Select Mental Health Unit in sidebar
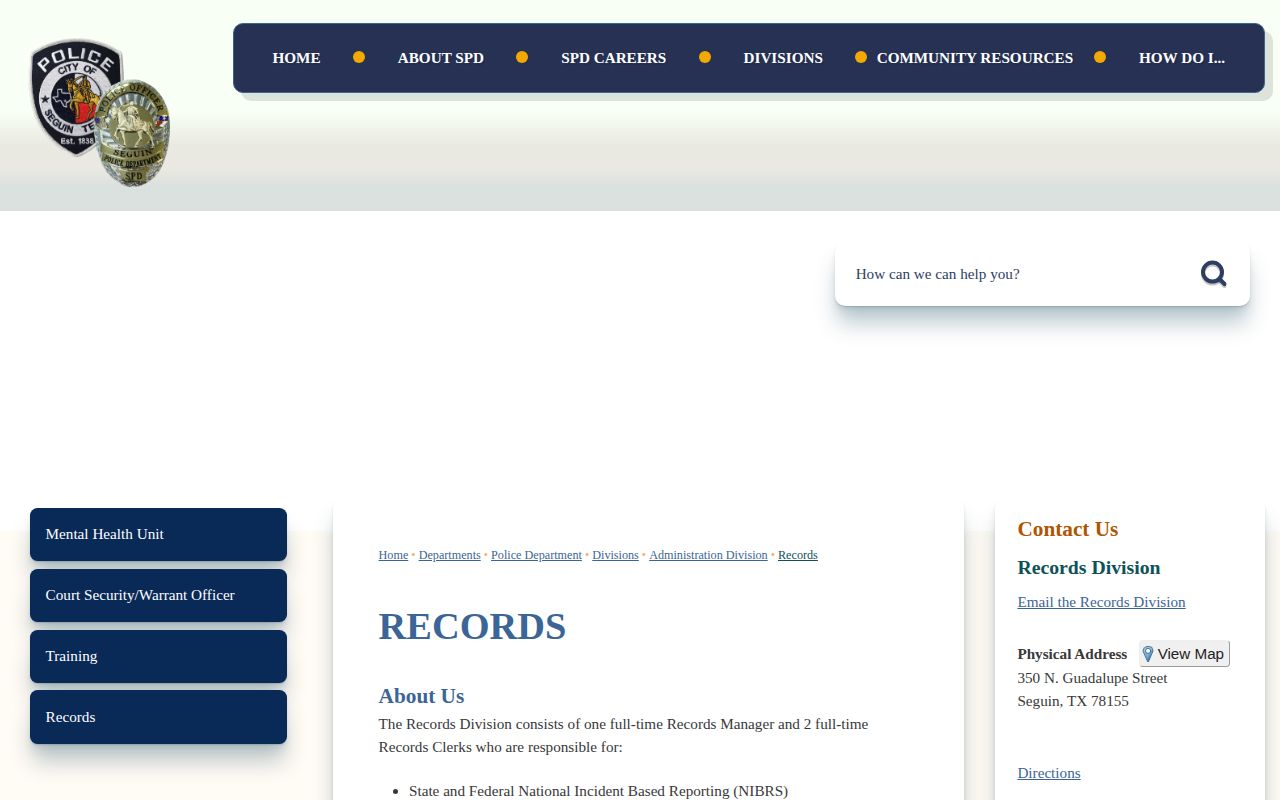Screen dimensions: 1280x800 coord(158,534)
